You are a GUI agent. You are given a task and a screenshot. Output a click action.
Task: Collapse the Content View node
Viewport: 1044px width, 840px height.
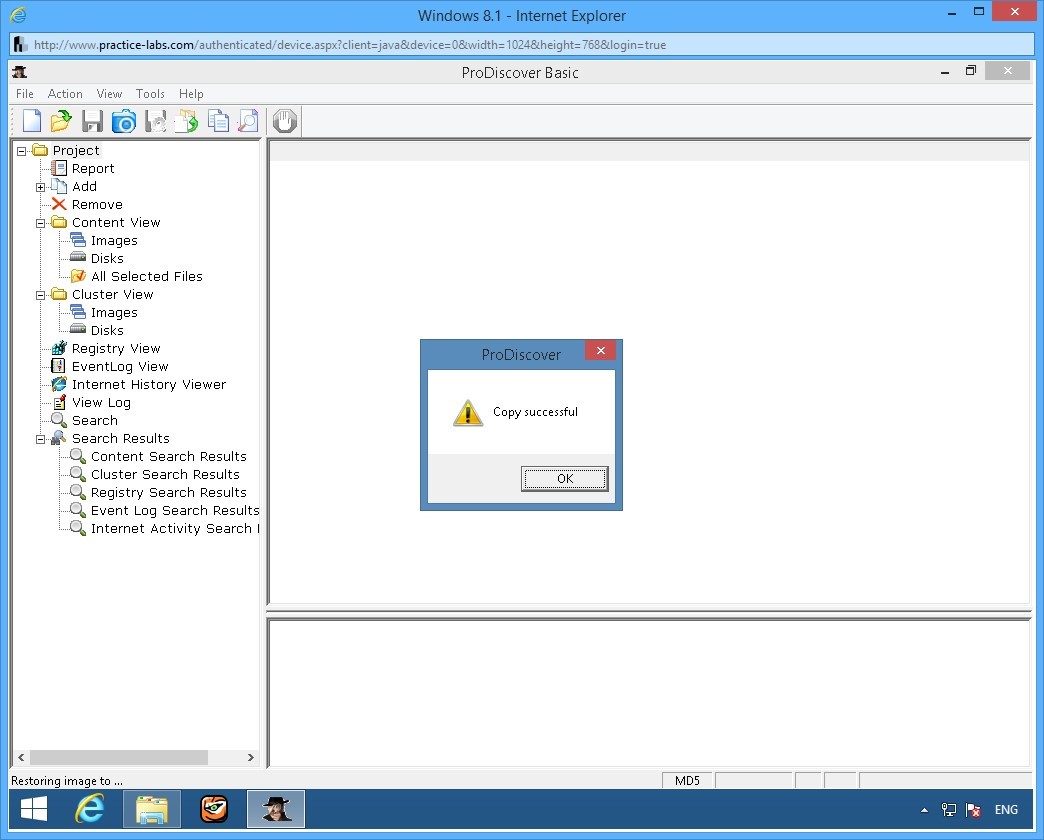(x=41, y=223)
